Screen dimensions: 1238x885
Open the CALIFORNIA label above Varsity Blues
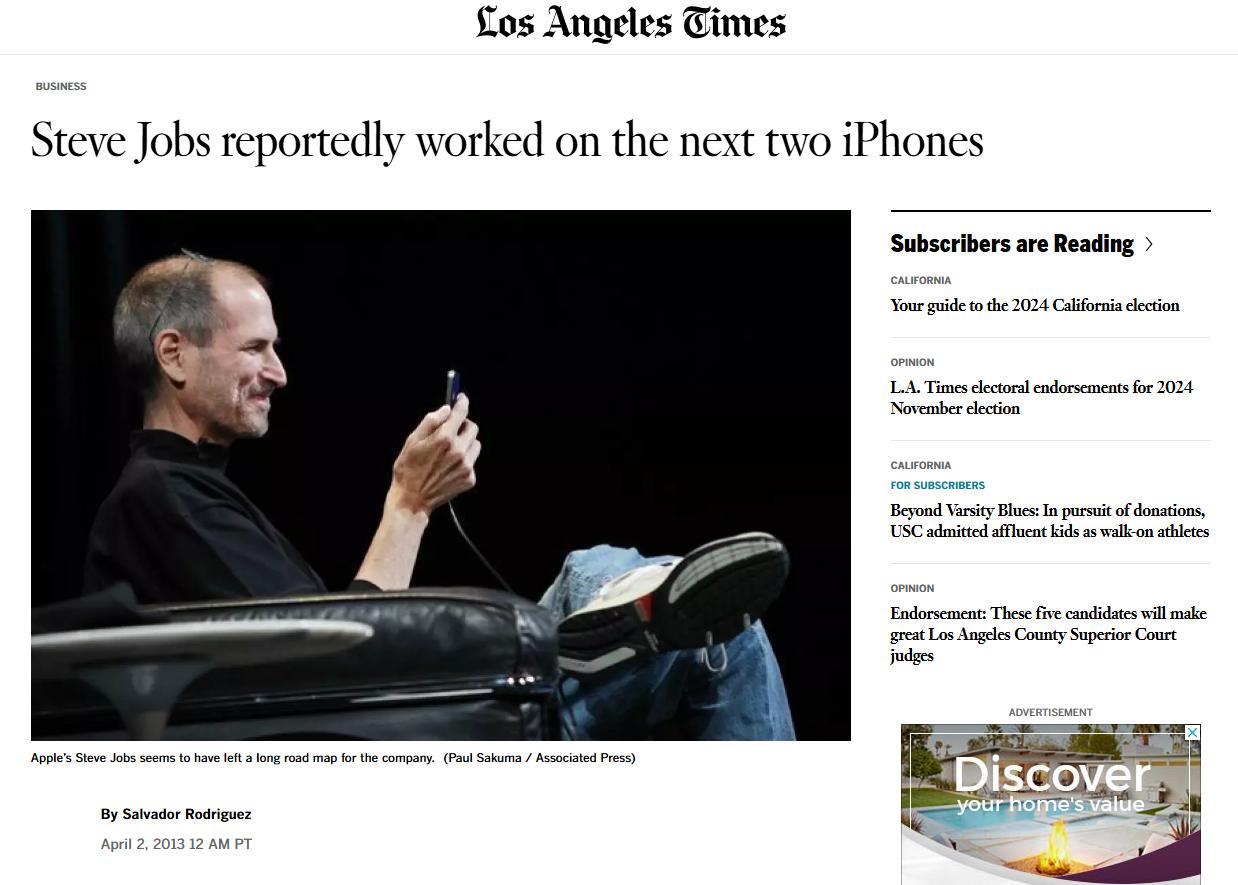tap(921, 465)
